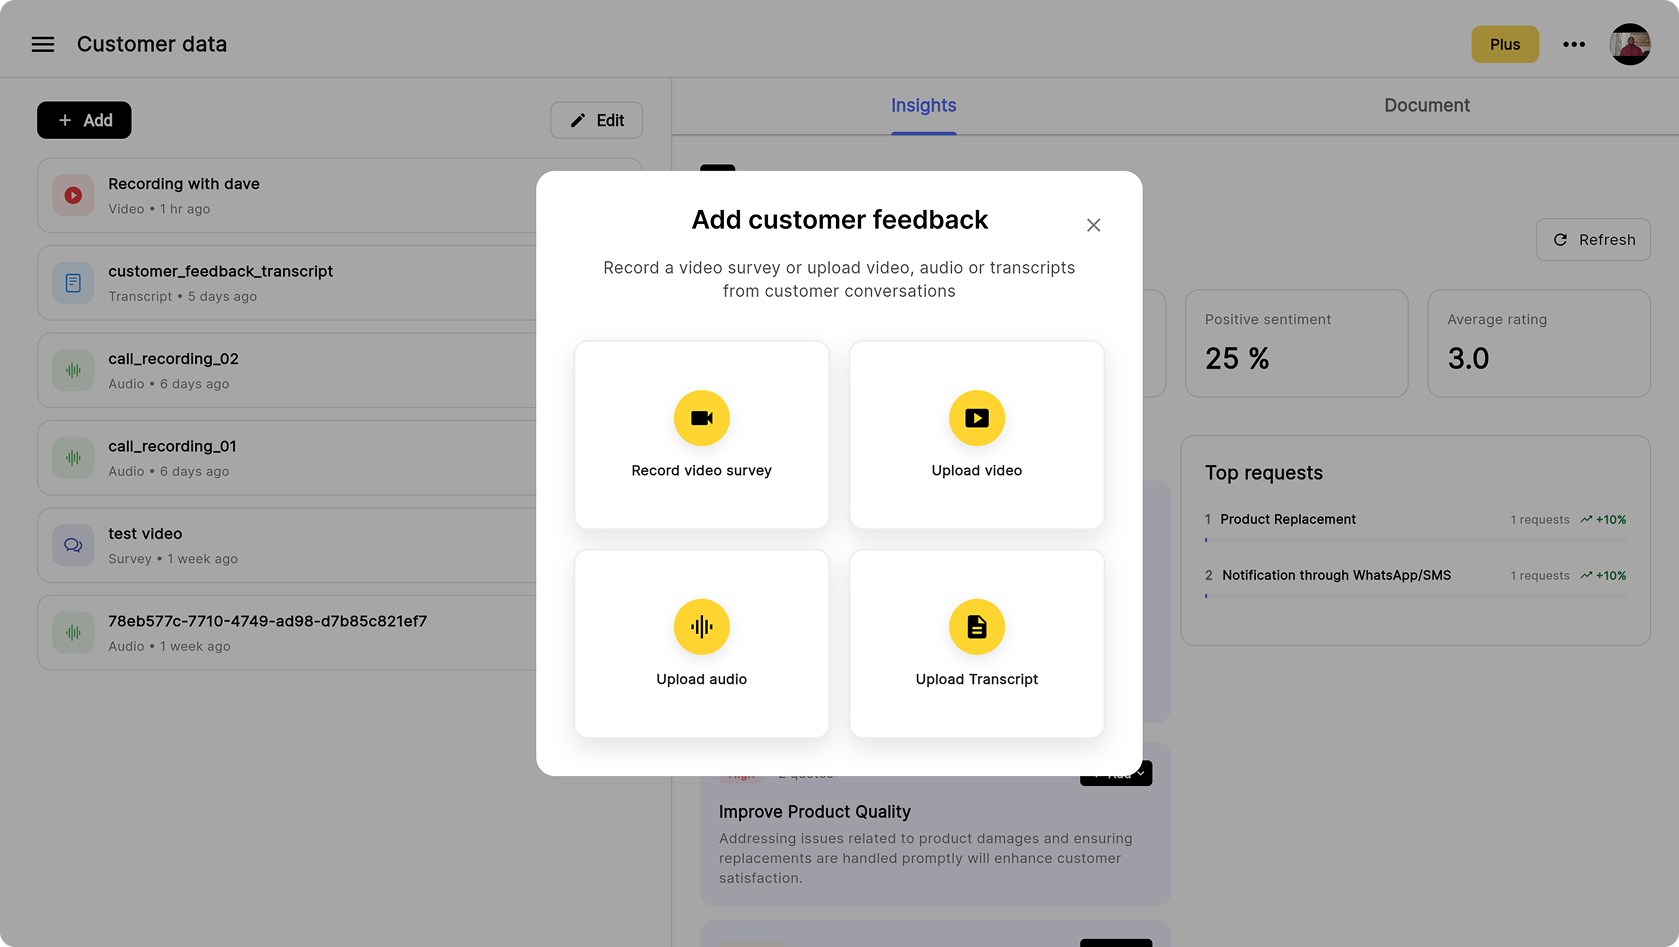
Task: Open the three-dot overflow menu
Action: 1574,44
